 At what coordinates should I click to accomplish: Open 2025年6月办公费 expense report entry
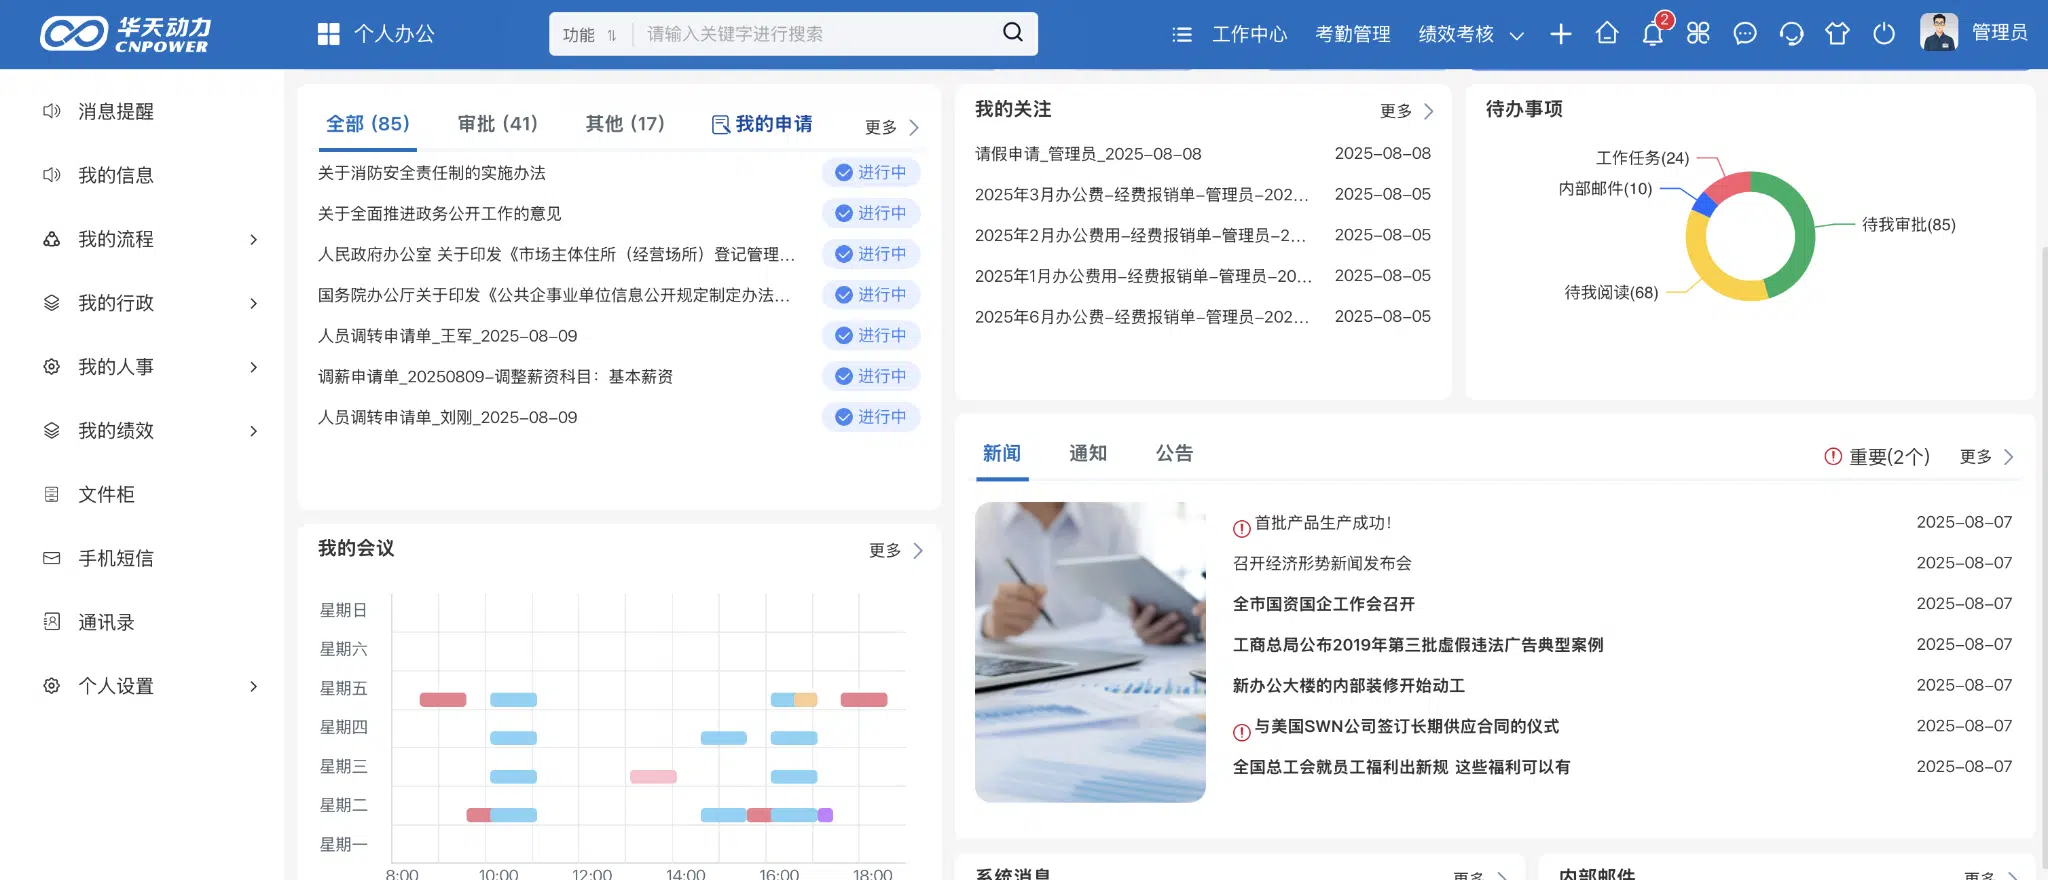(x=1142, y=317)
